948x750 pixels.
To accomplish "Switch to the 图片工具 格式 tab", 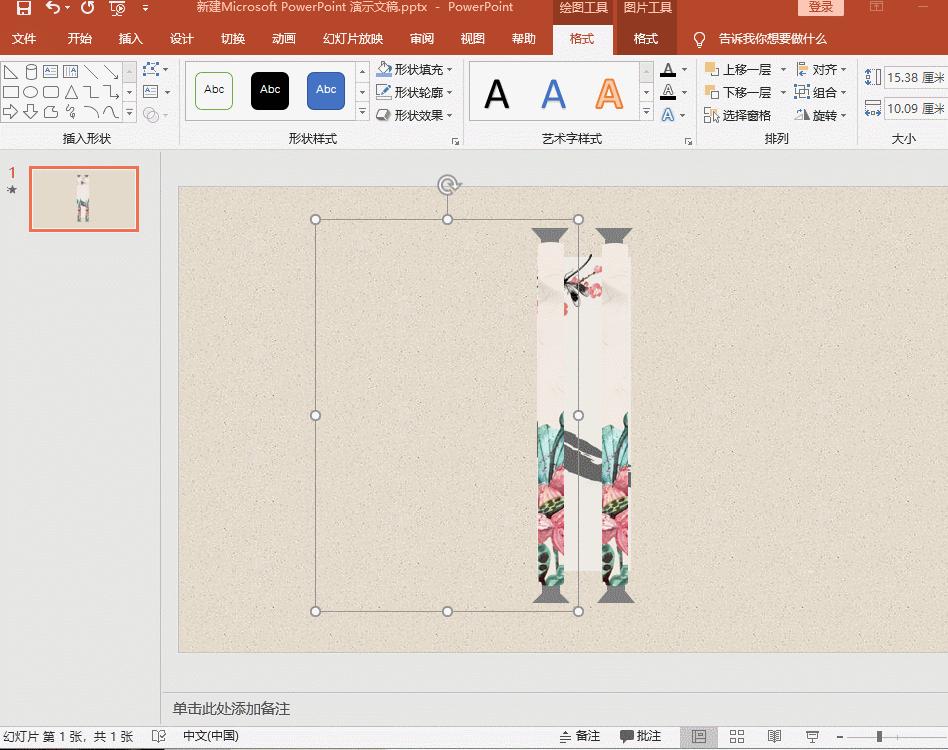I will [645, 39].
